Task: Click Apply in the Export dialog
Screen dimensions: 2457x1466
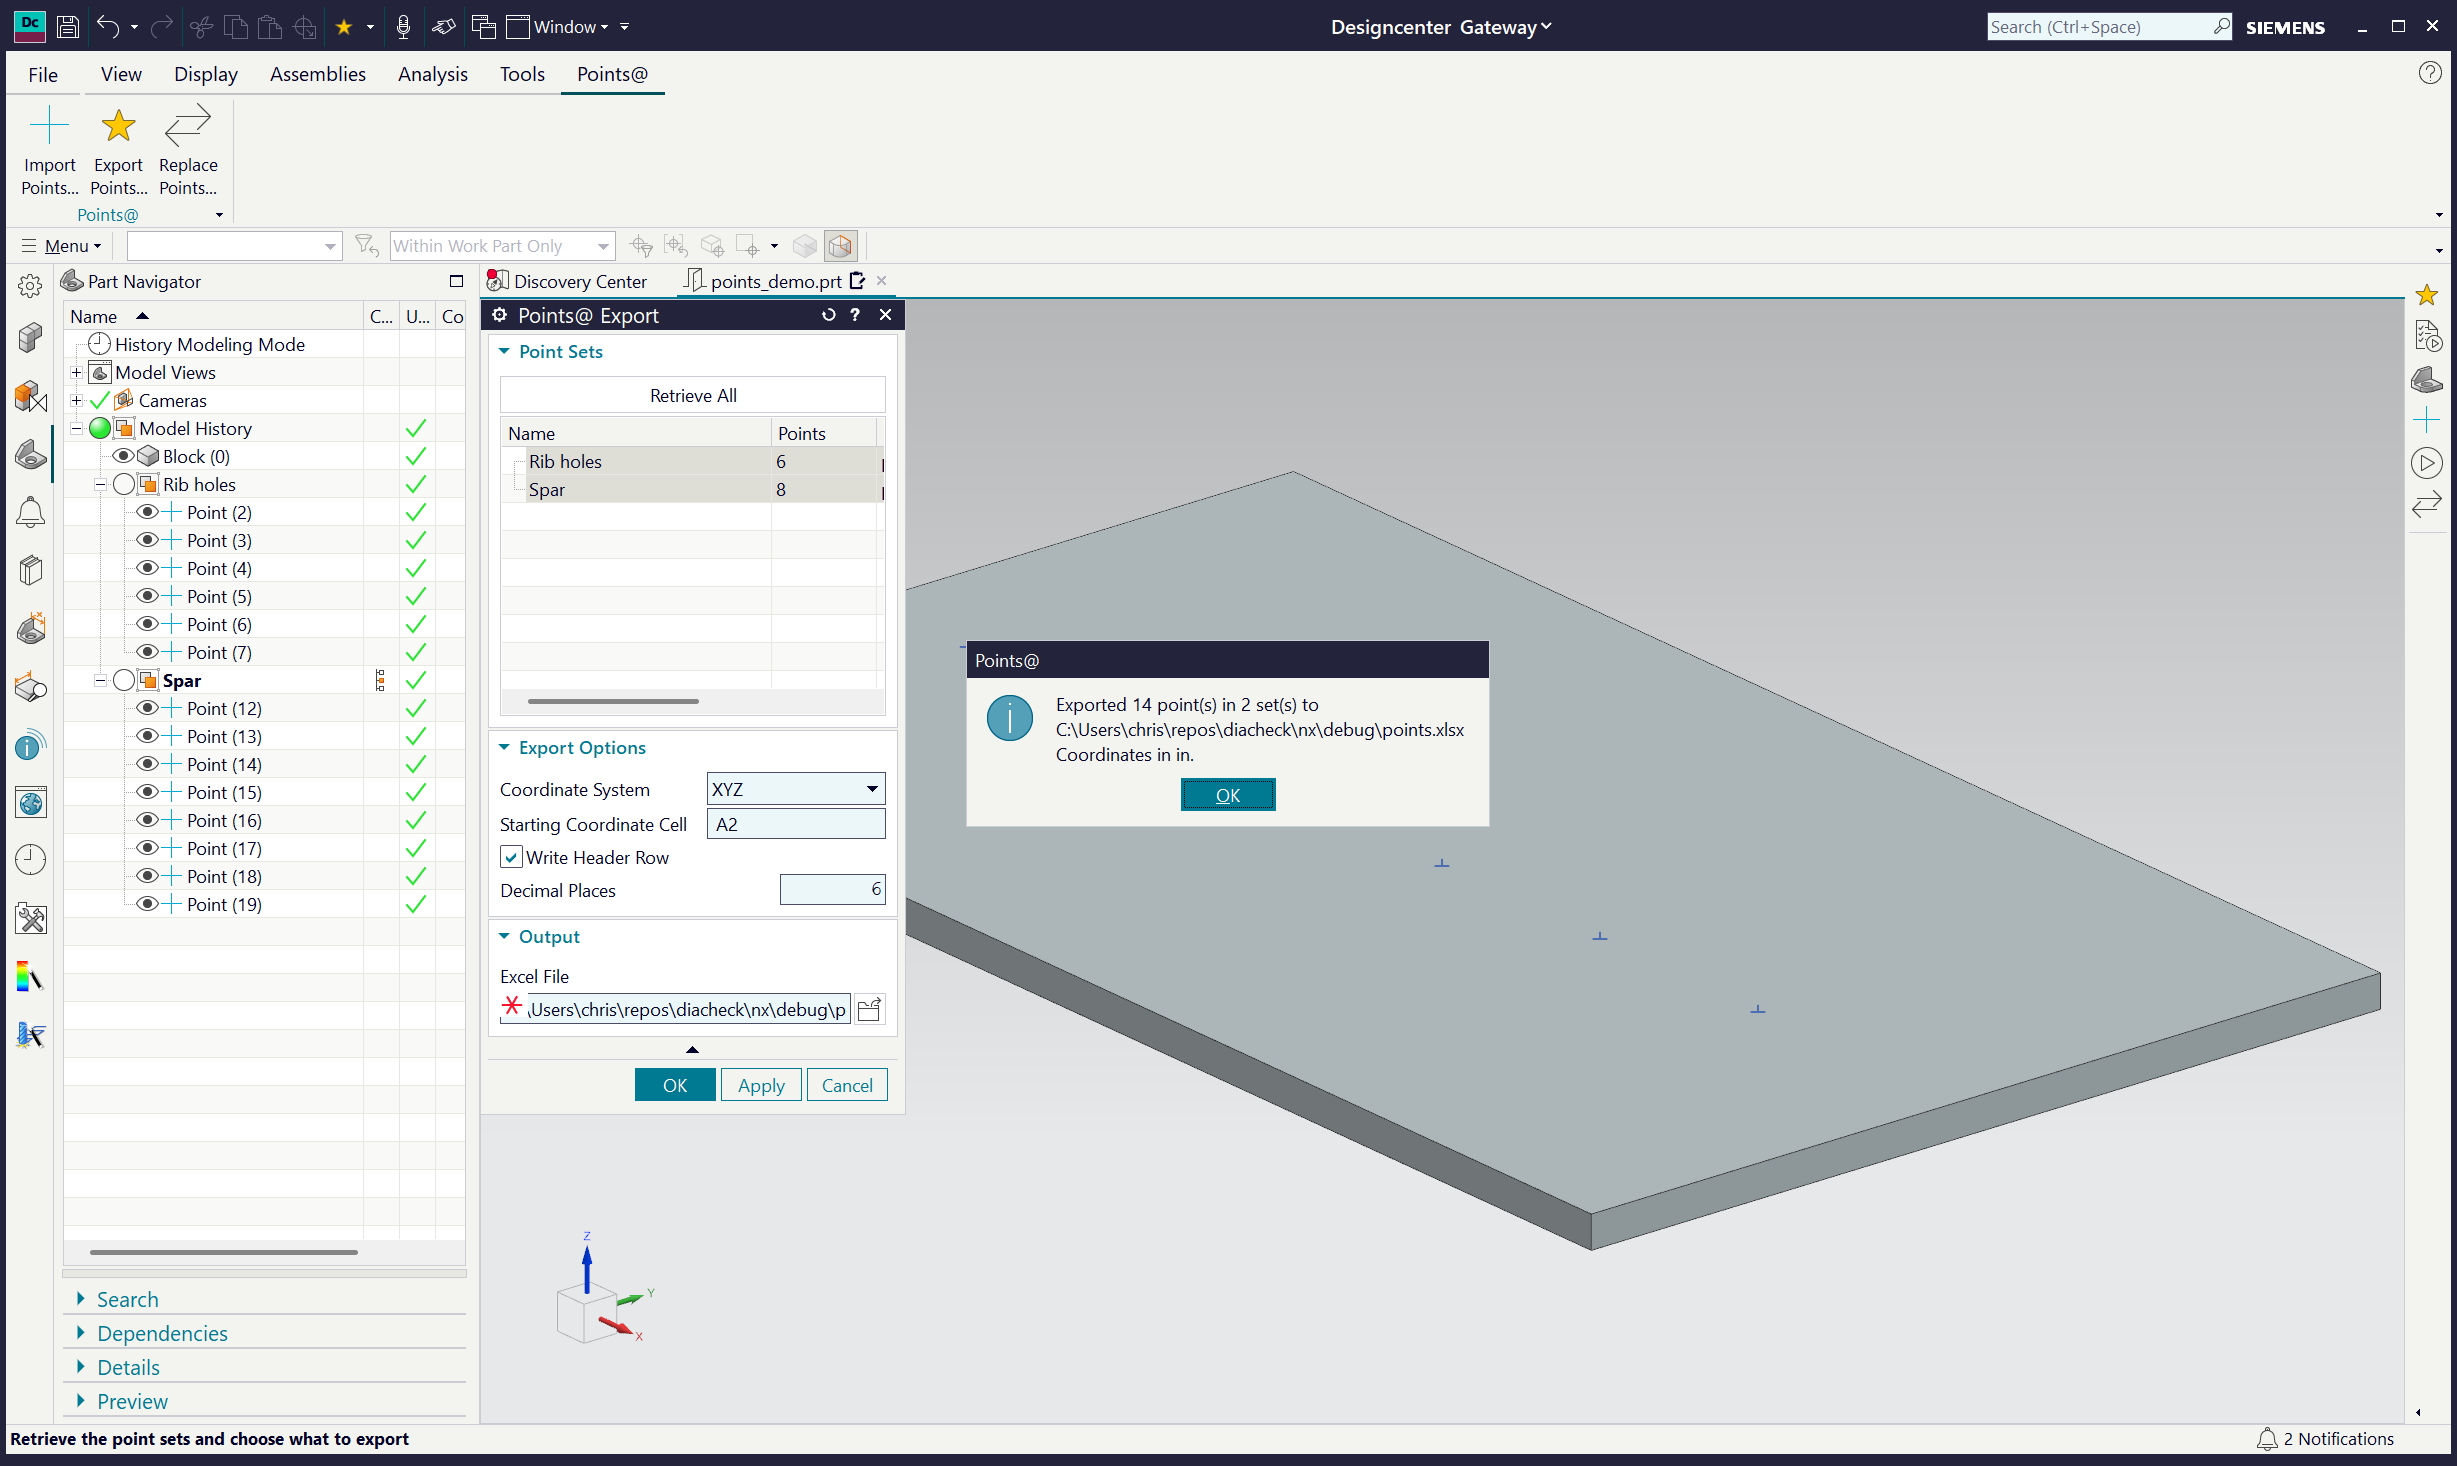Action: [761, 1085]
